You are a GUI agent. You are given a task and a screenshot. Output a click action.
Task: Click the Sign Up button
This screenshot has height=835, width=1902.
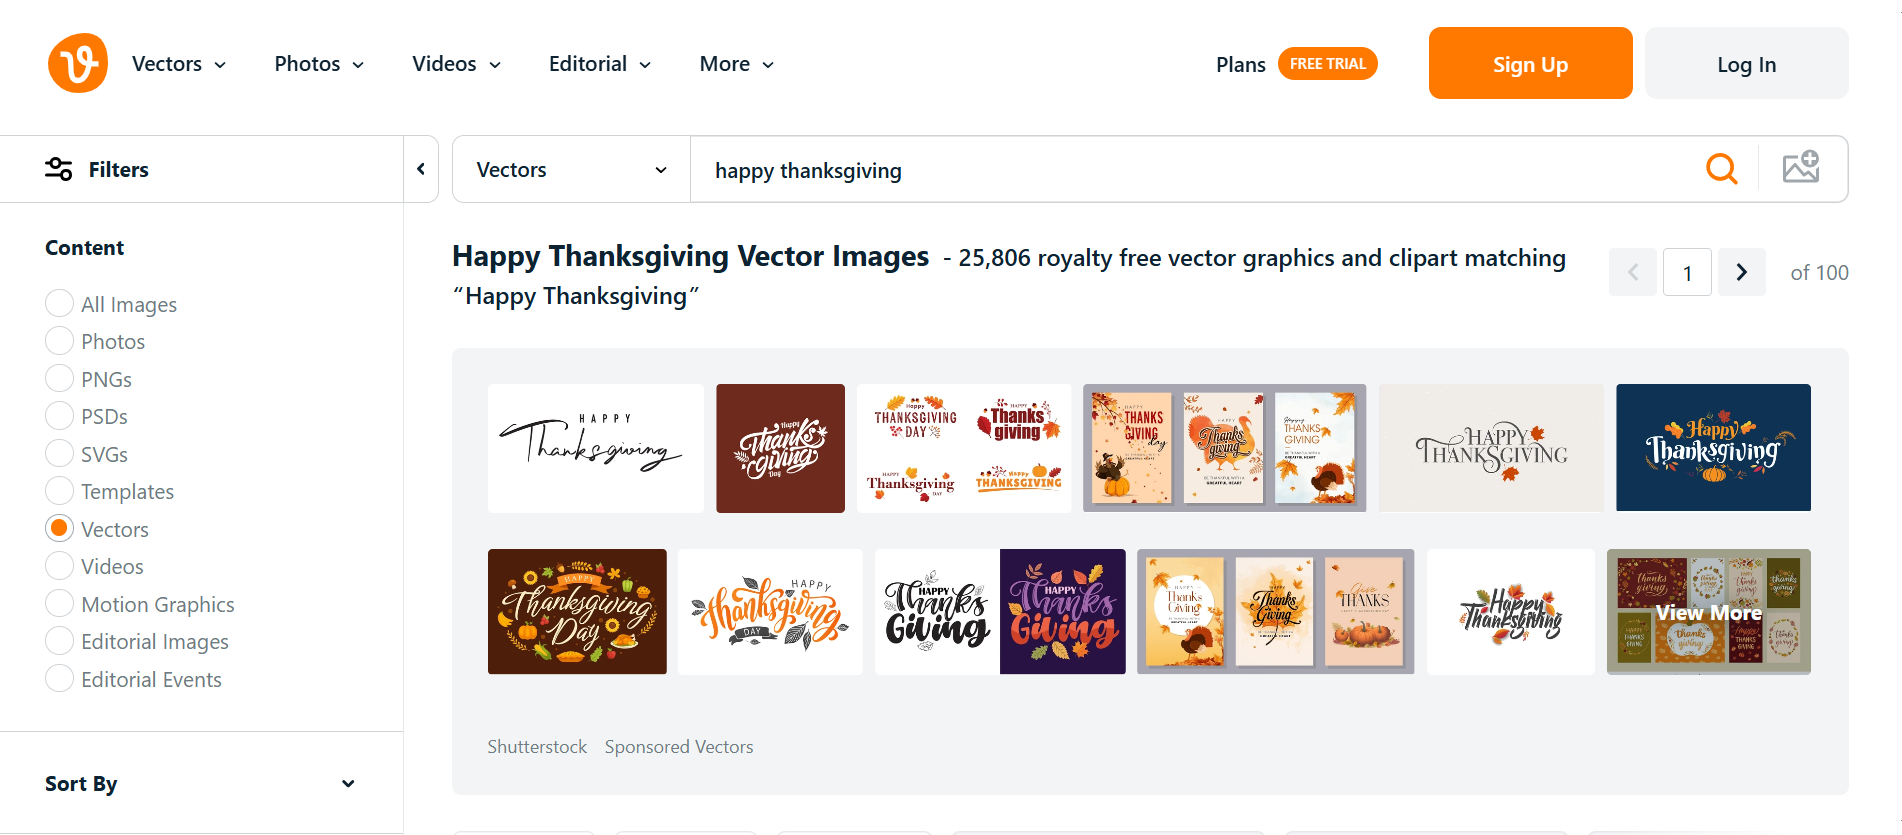[x=1530, y=63]
